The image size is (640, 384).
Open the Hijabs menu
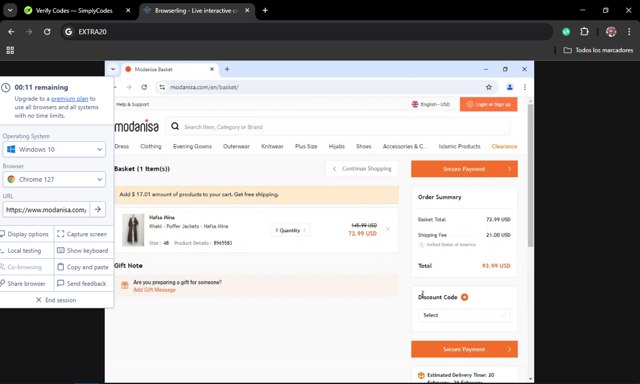tap(337, 146)
